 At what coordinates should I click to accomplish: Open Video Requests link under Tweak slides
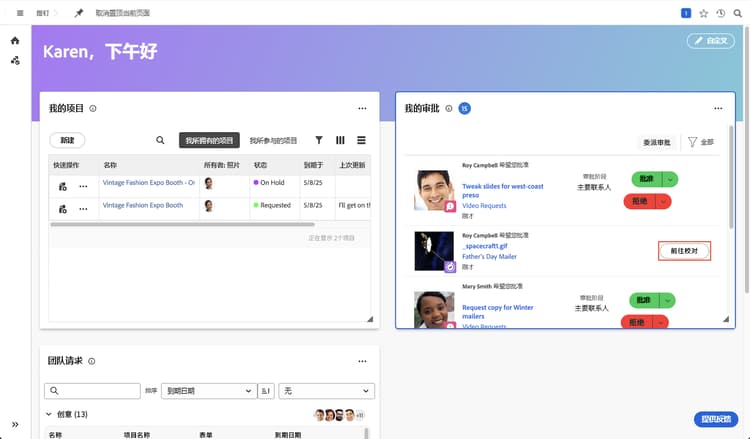click(x=484, y=206)
